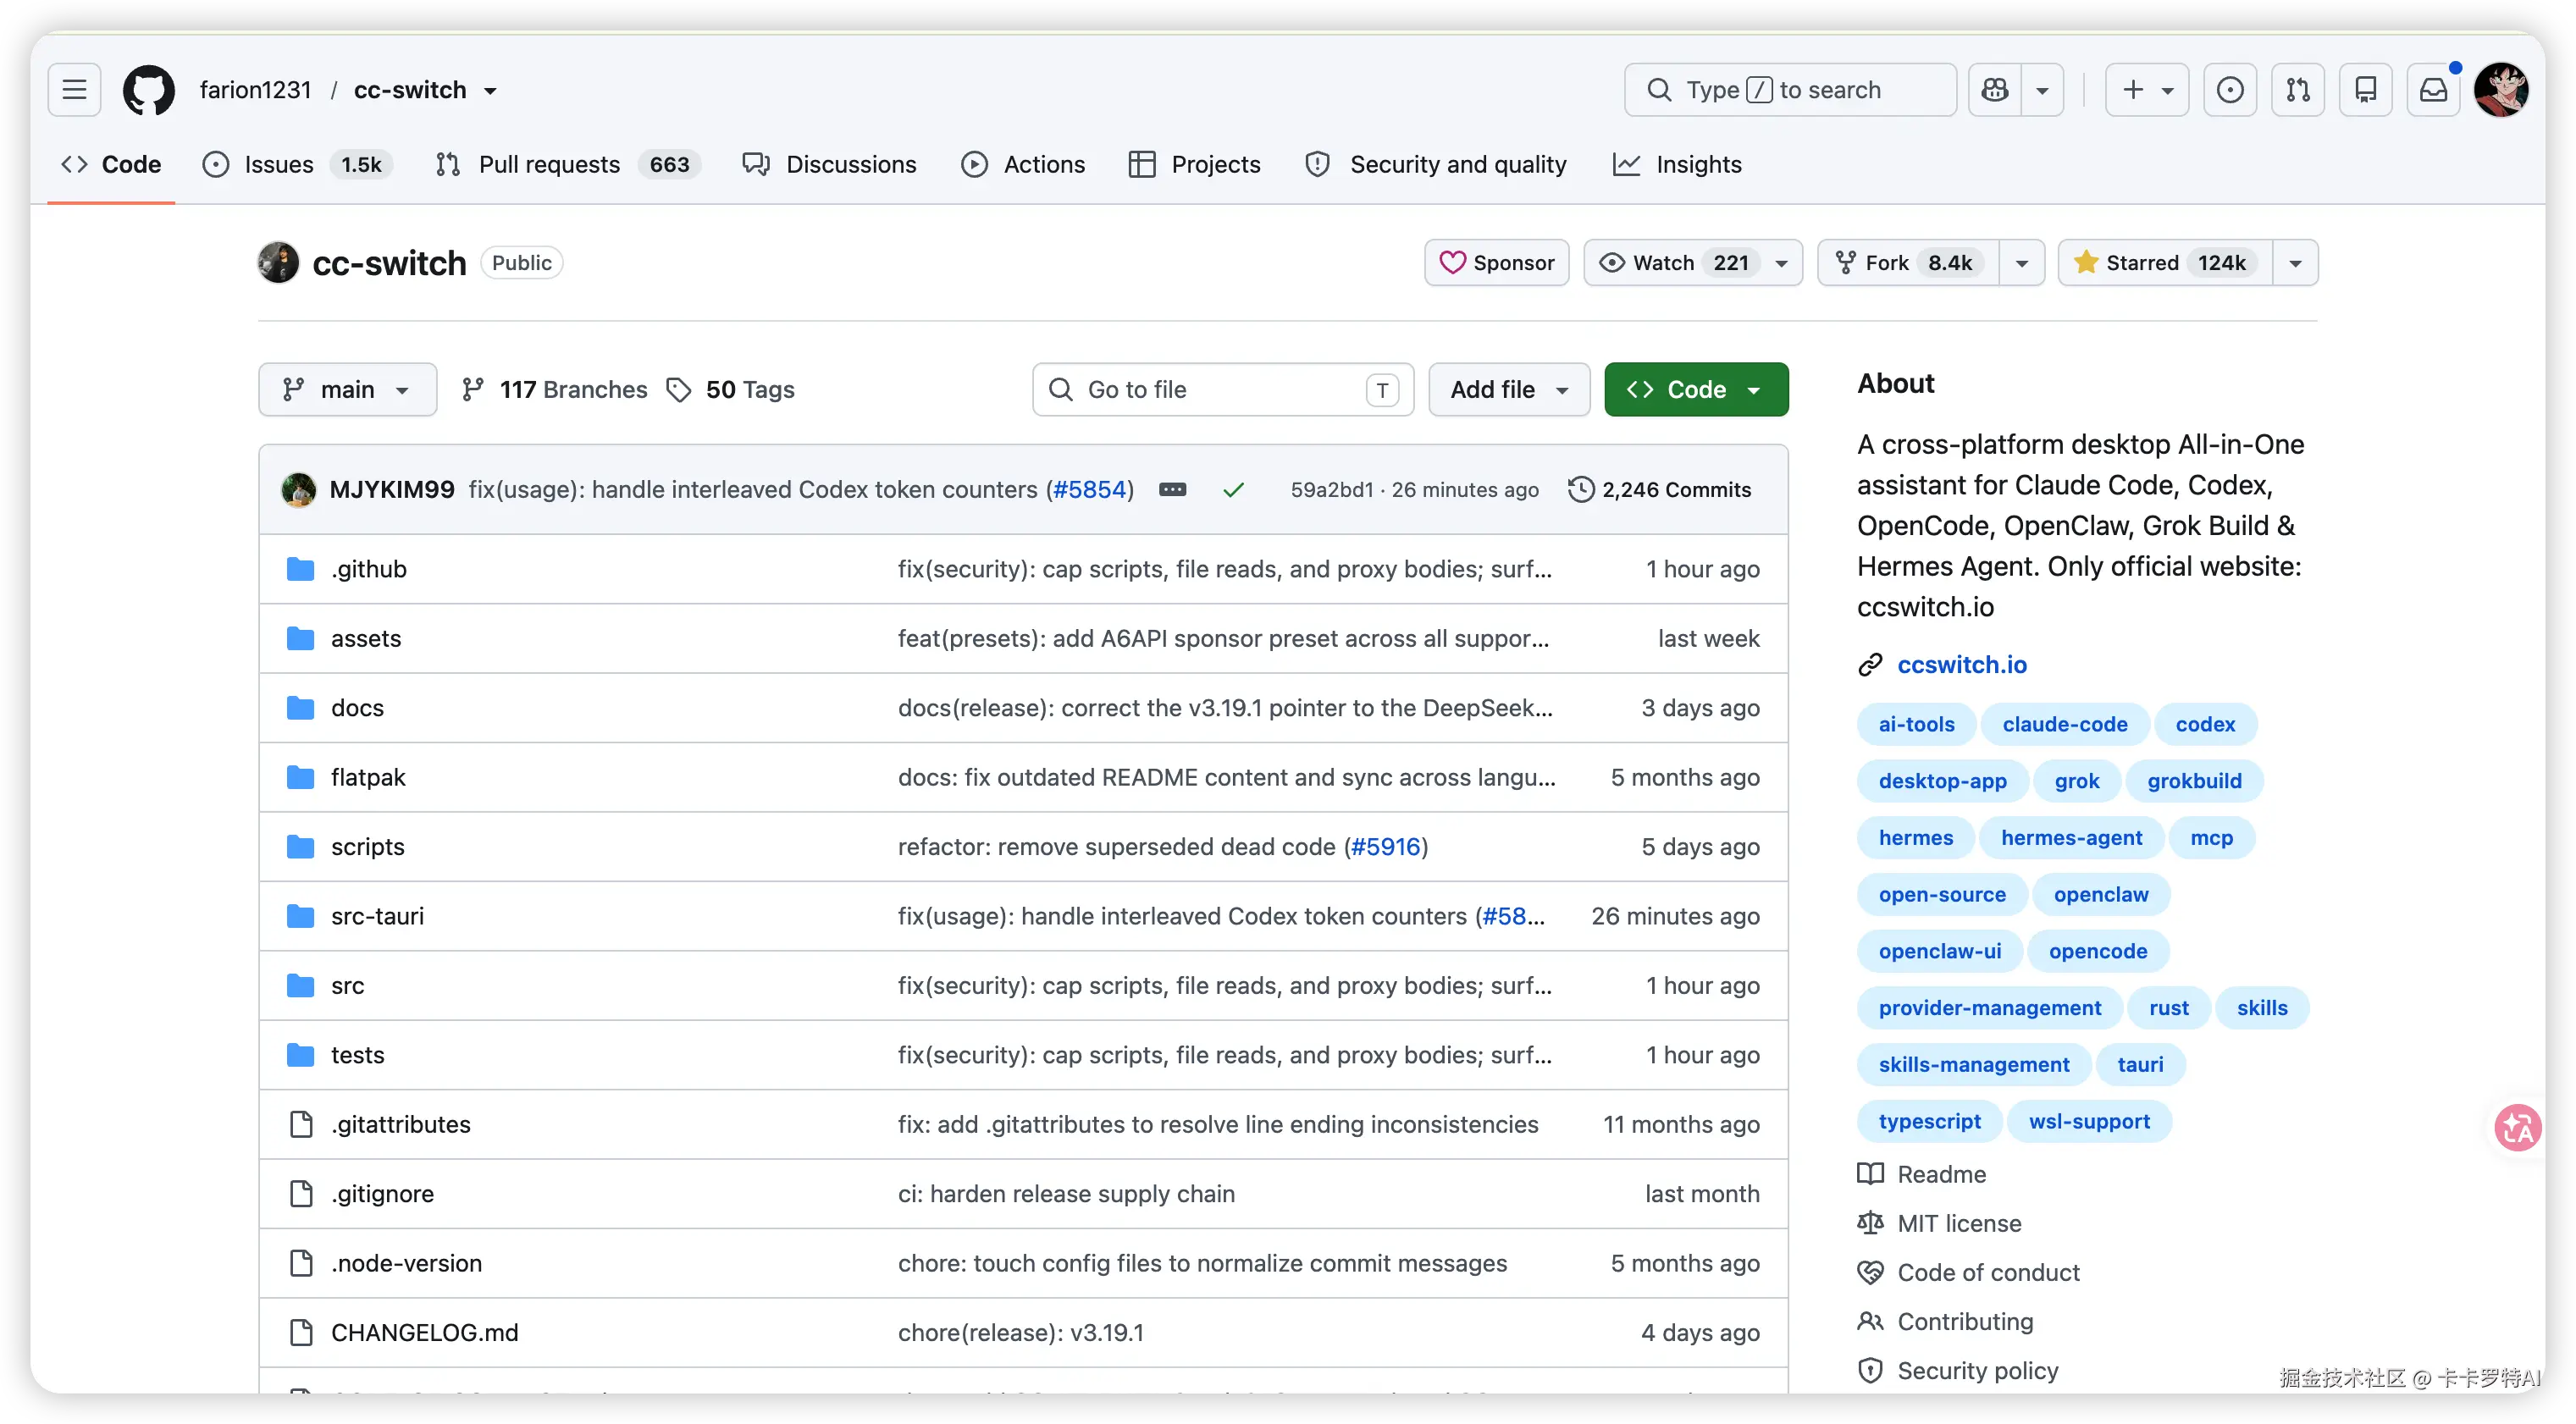Screen dimensions: 2576x1424
Task: Open the .node-version file
Action: point(406,1263)
